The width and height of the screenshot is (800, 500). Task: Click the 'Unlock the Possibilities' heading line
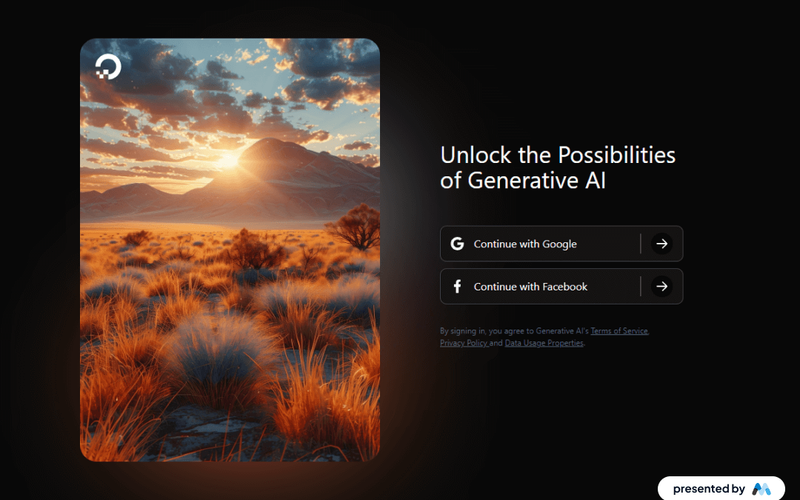[x=558, y=155]
